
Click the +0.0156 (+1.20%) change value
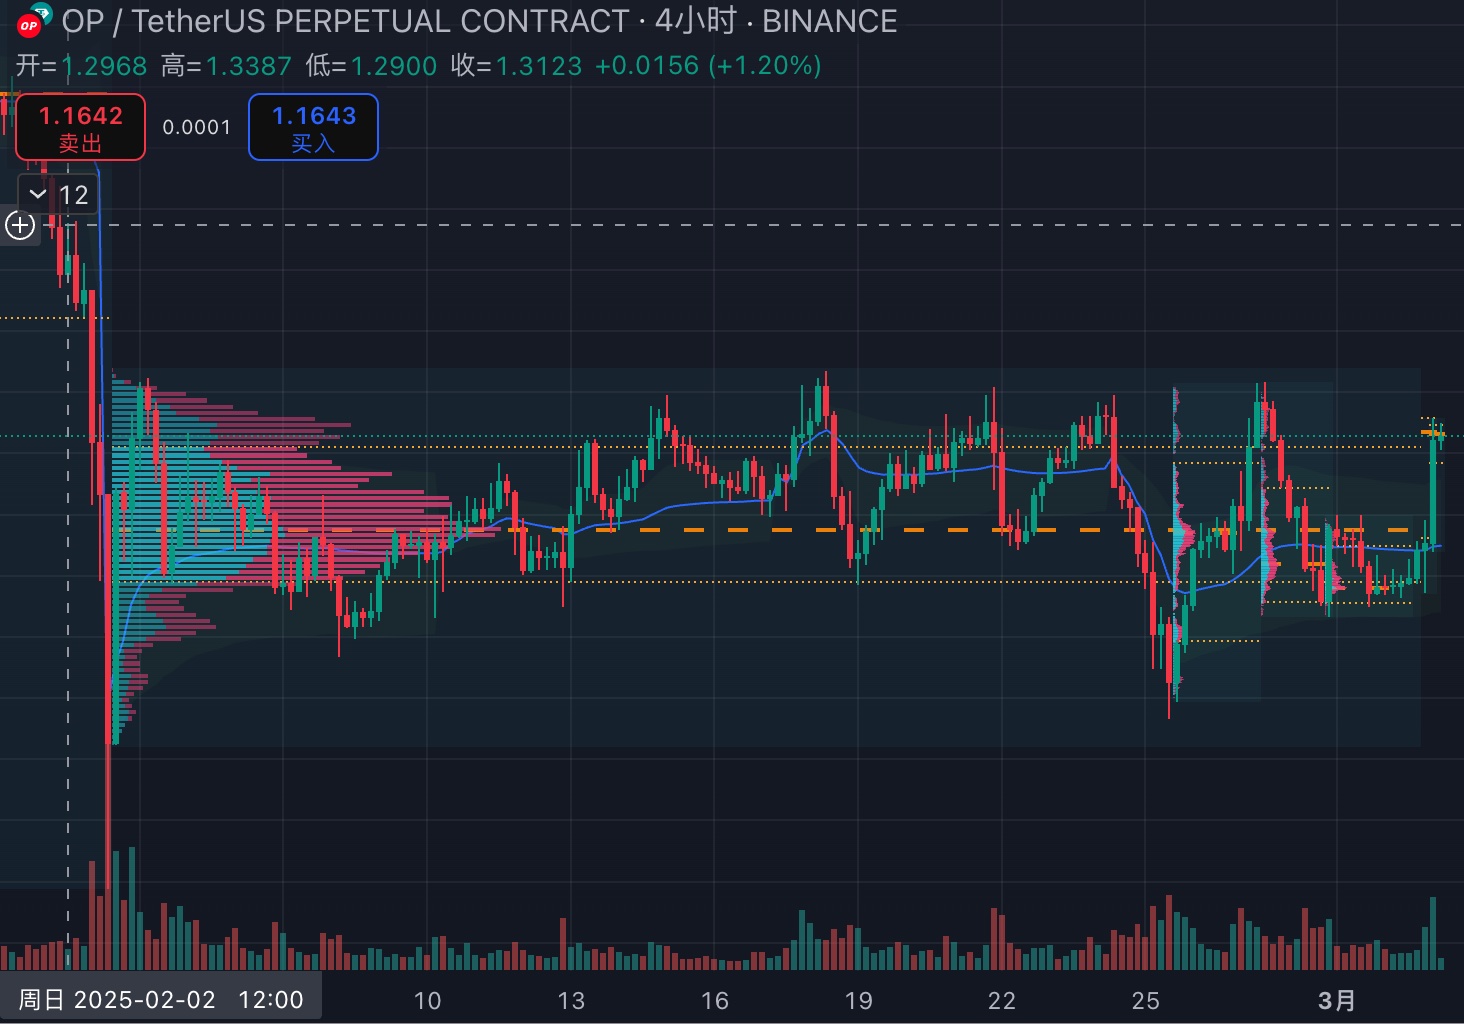[x=708, y=66]
